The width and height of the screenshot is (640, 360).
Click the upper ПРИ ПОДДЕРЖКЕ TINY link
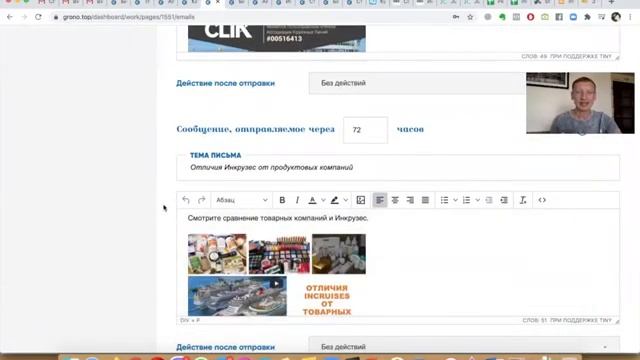click(581, 56)
